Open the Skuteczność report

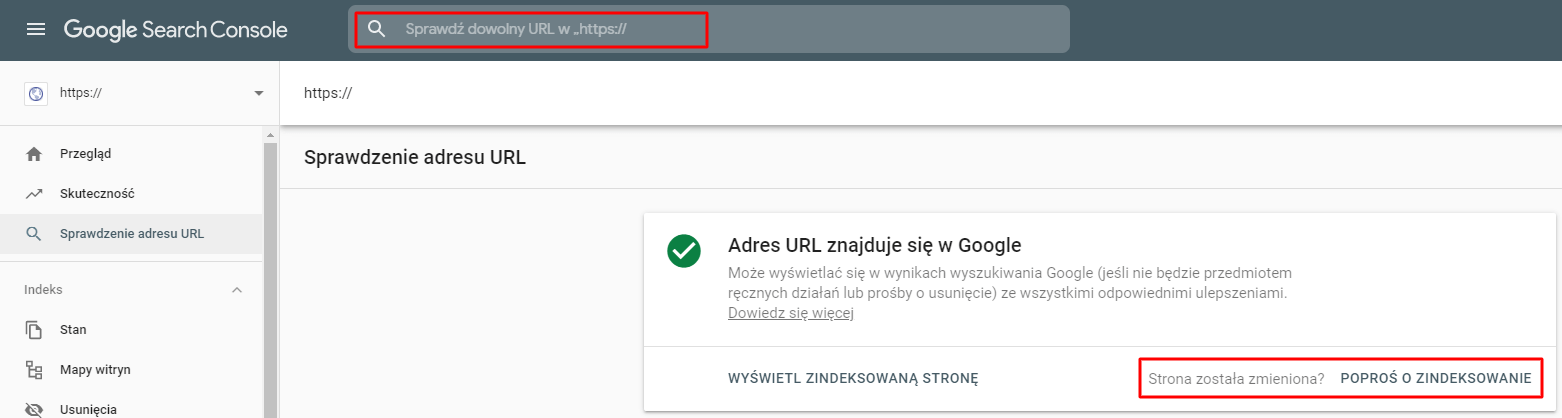point(131,194)
